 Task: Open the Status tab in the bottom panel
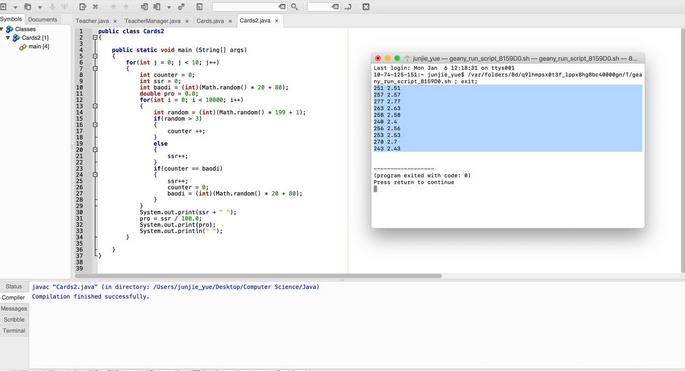point(14,287)
